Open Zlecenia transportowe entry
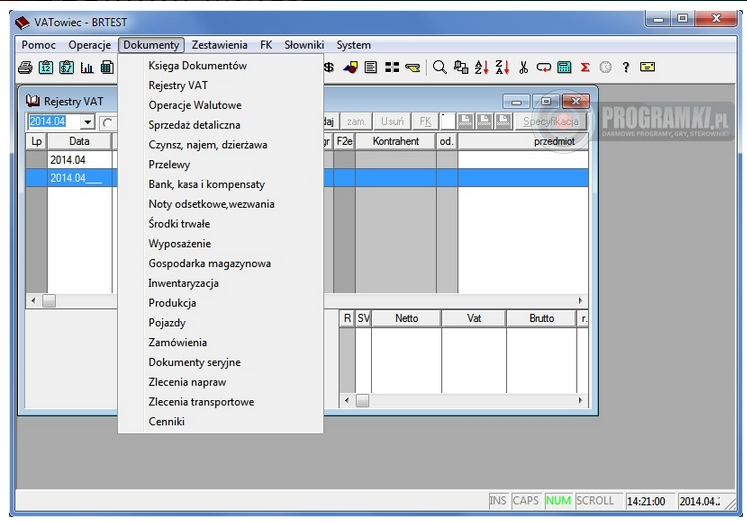The height and width of the screenshot is (522, 747). tap(221, 402)
